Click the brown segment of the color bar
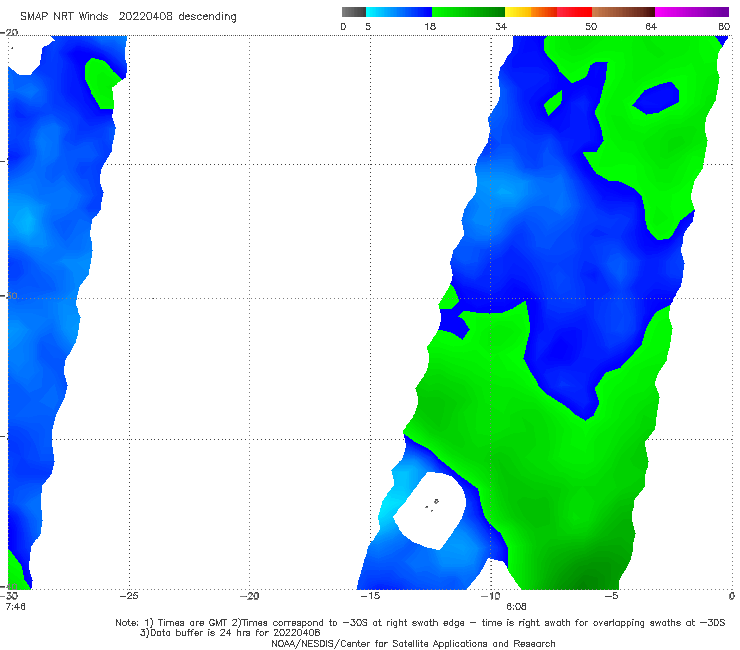This screenshot has height=650, width=740. tap(623, 12)
